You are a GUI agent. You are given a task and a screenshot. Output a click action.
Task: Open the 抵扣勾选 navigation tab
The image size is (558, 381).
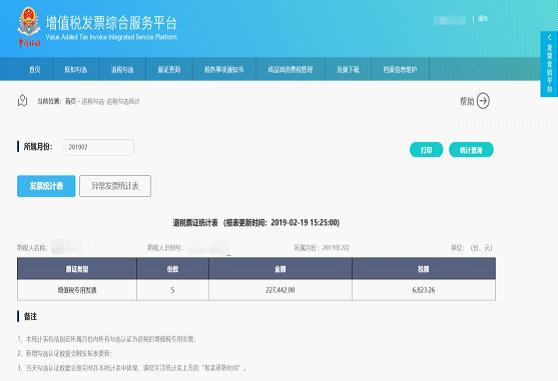(x=76, y=69)
